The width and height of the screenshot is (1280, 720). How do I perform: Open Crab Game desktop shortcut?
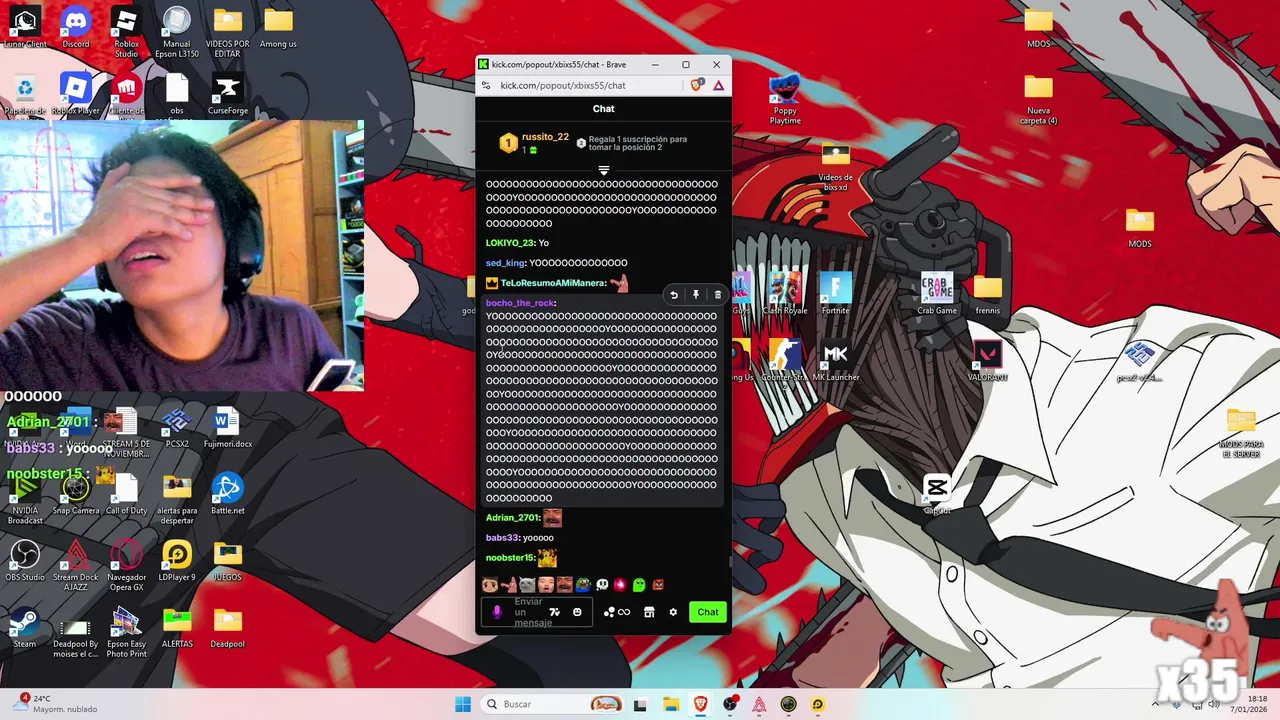937,294
